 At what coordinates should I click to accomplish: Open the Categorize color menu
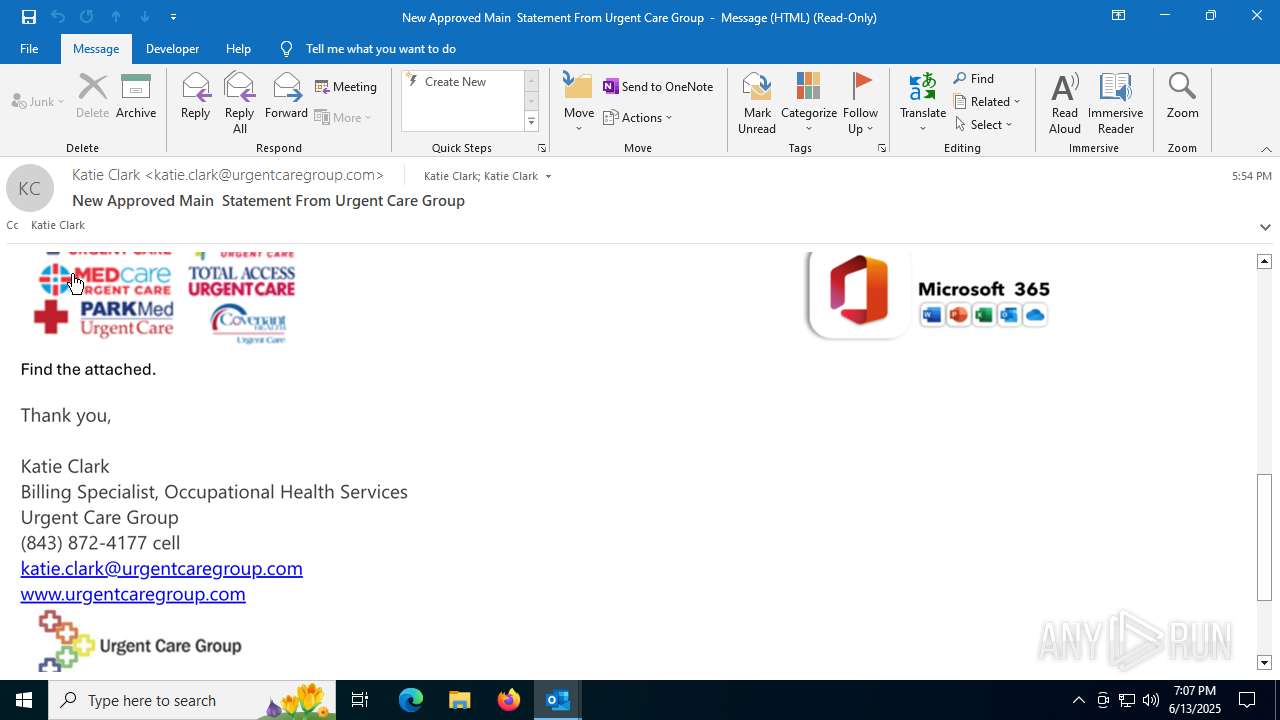tap(809, 103)
